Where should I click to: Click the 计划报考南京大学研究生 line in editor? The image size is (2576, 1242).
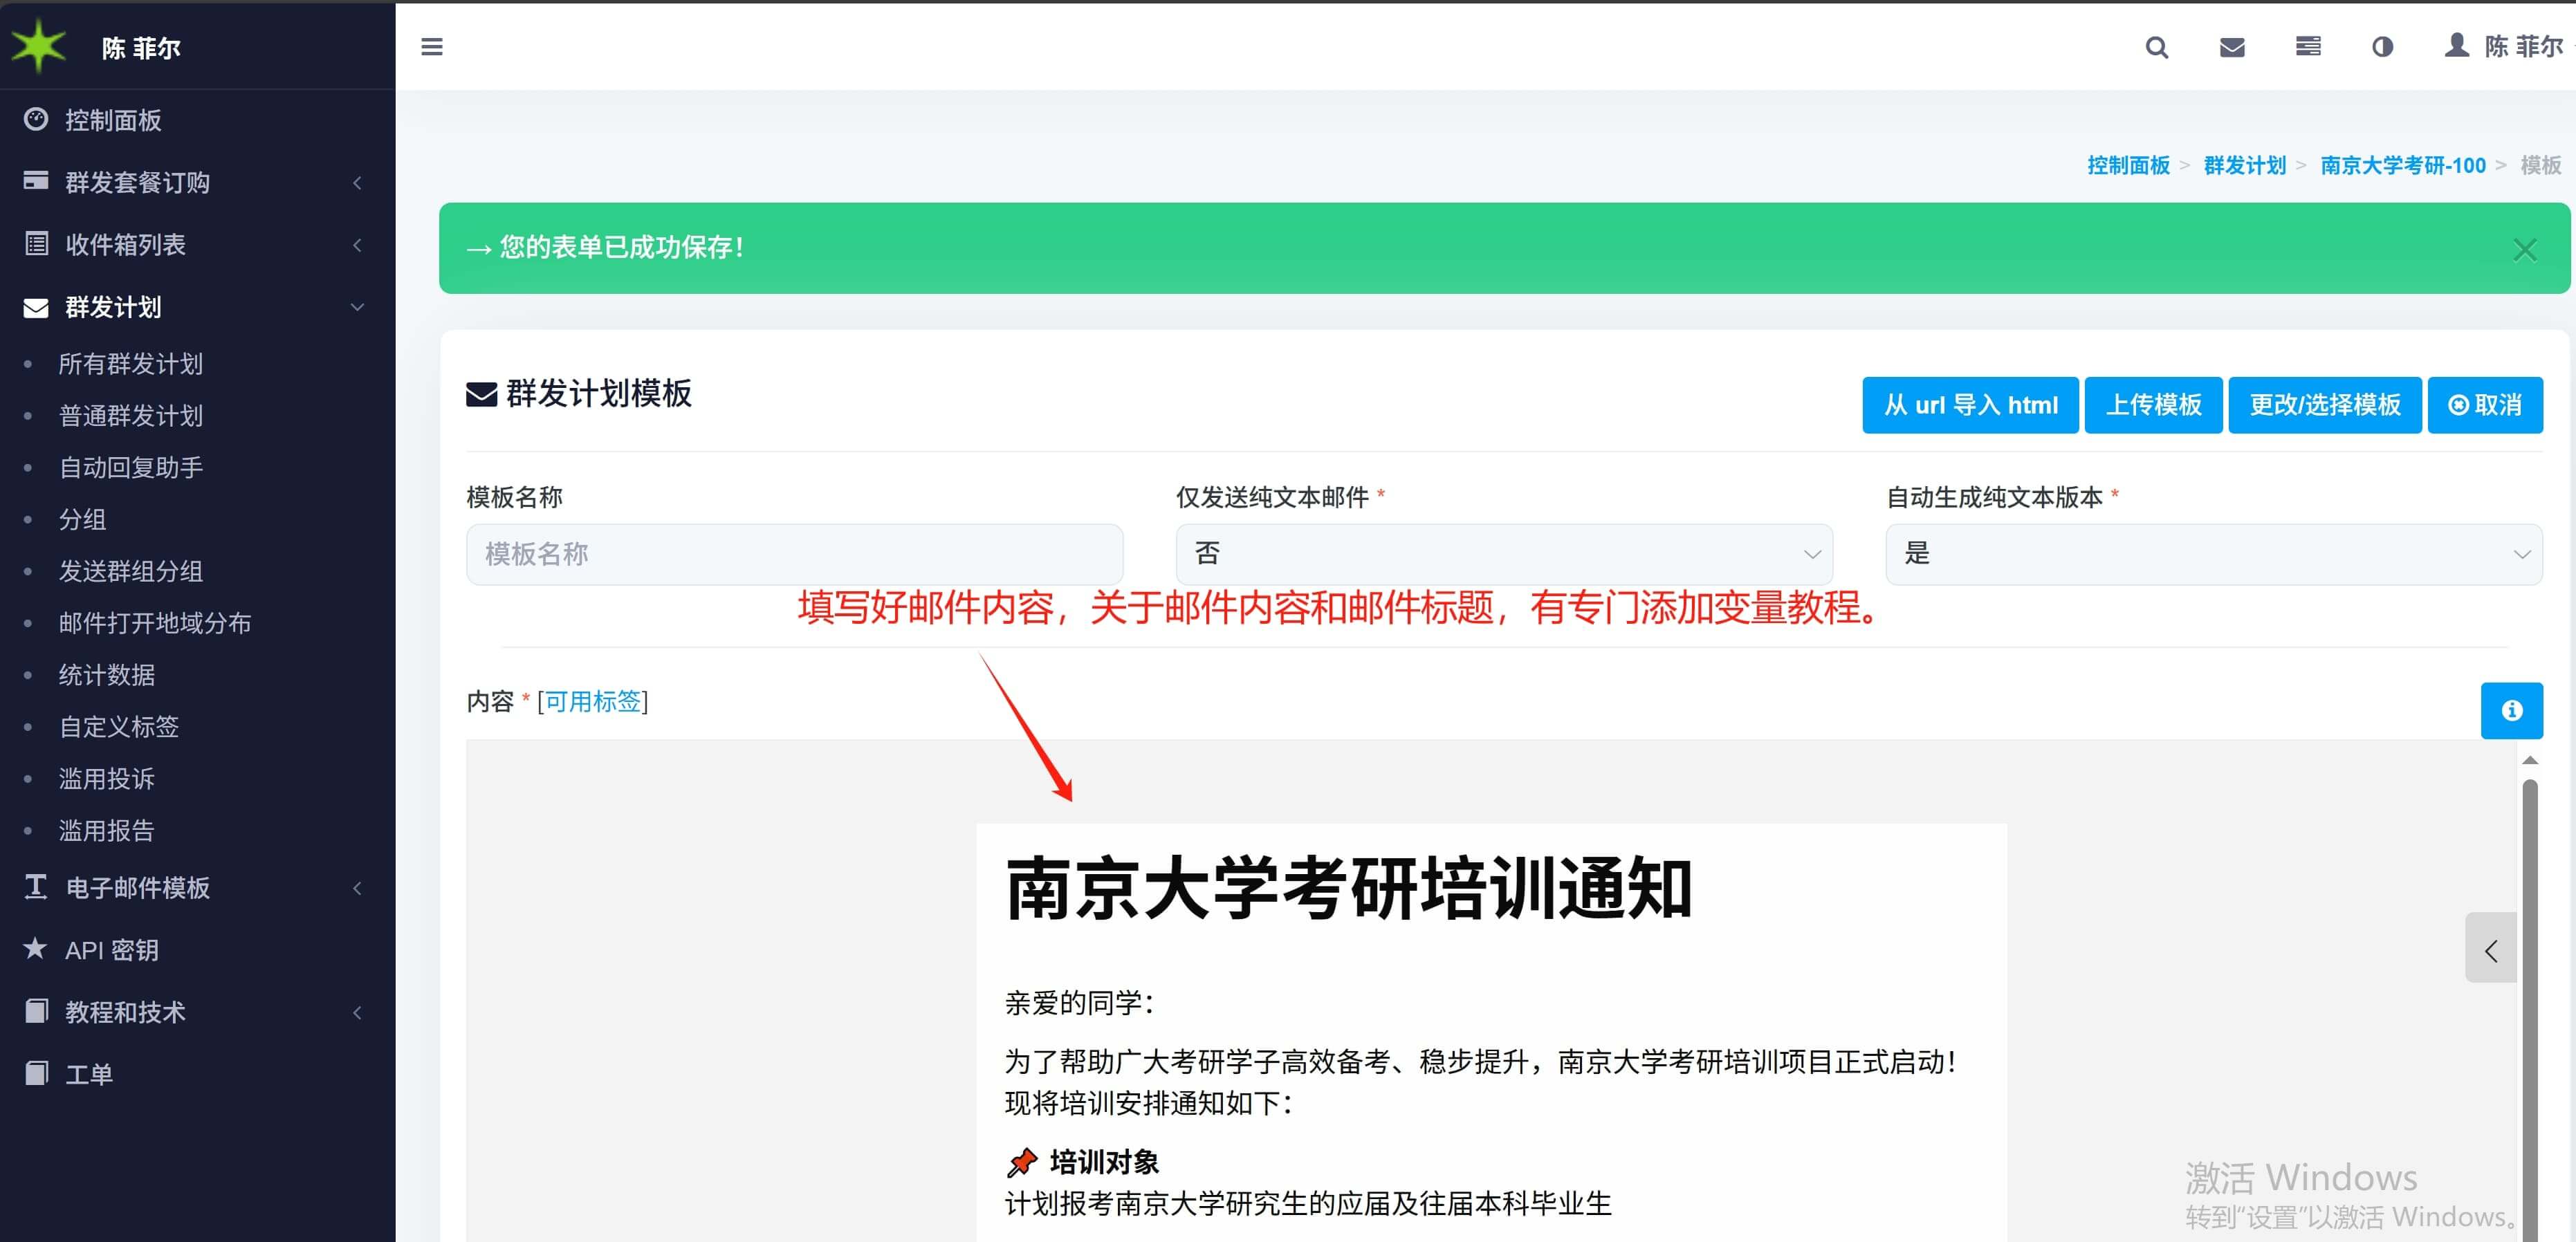pyautogui.click(x=1308, y=1204)
